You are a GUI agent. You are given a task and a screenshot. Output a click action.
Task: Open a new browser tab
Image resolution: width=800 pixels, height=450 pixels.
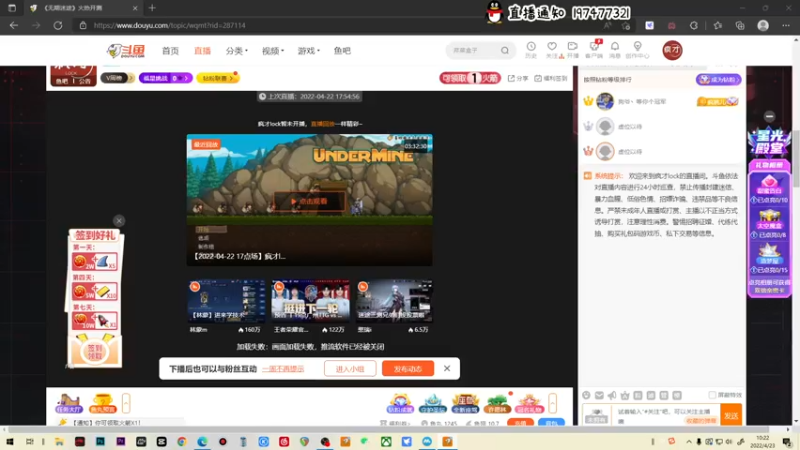tap(152, 8)
